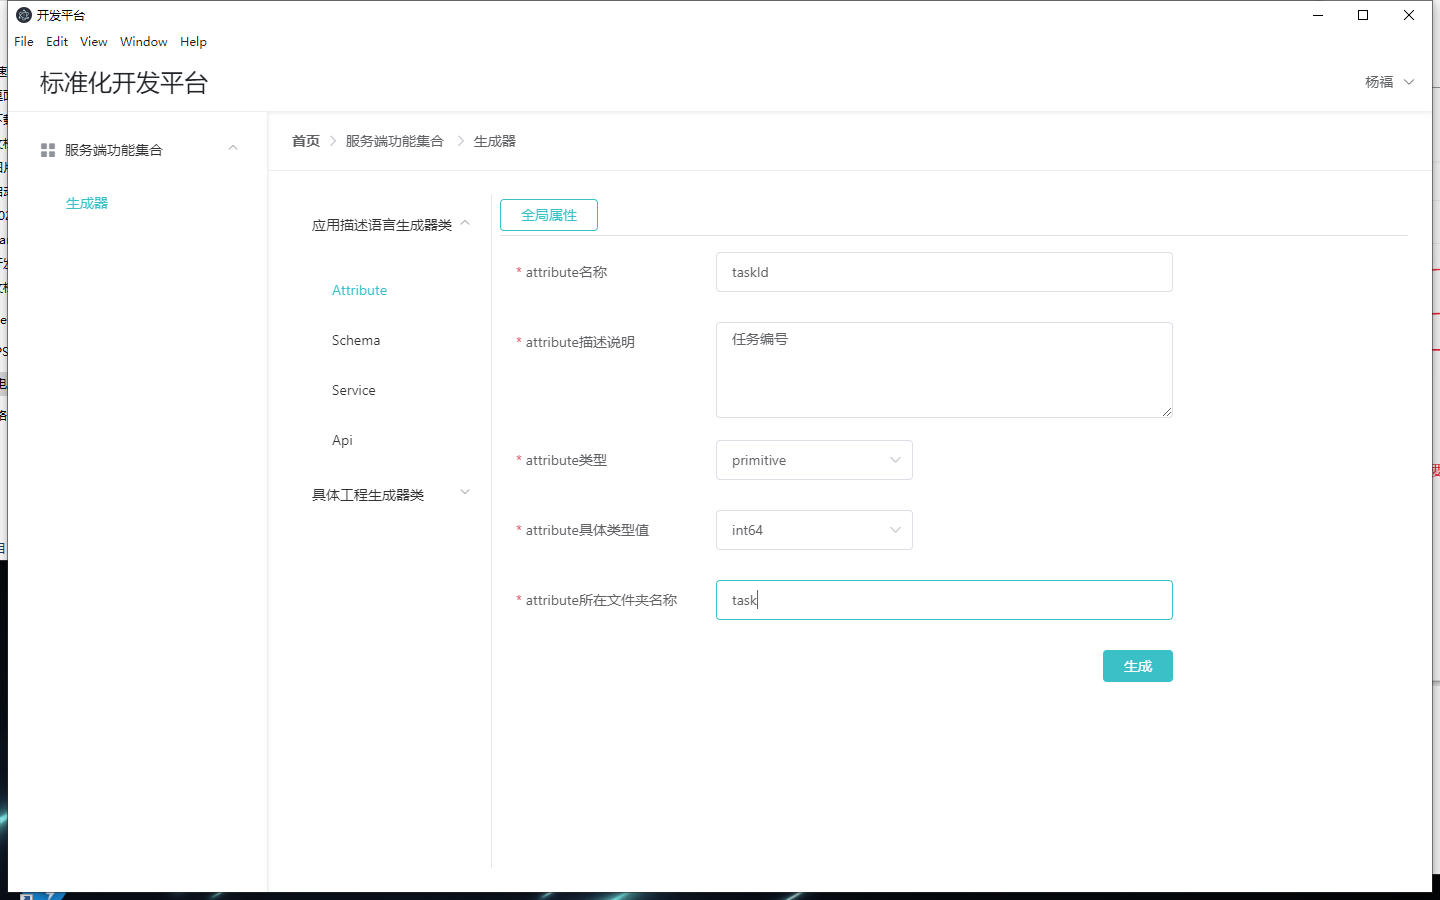The height and width of the screenshot is (900, 1440).
Task: Click the 标准化开发平台 header title
Action: pyautogui.click(x=124, y=83)
